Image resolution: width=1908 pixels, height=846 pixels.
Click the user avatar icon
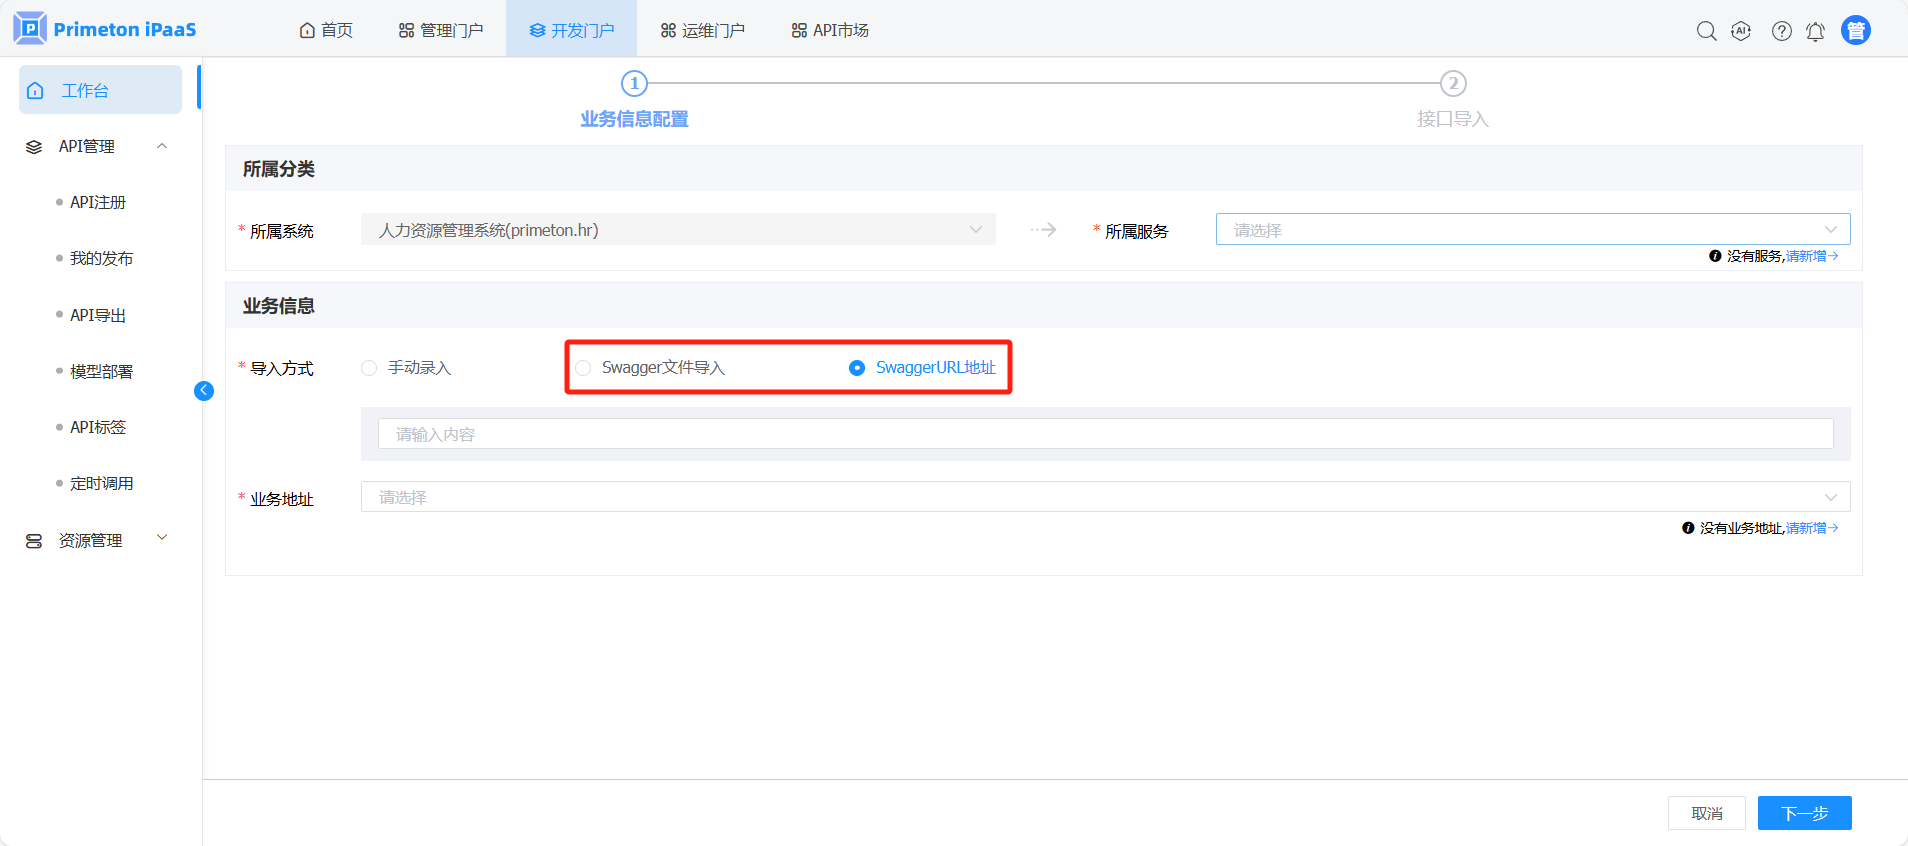[x=1856, y=31]
